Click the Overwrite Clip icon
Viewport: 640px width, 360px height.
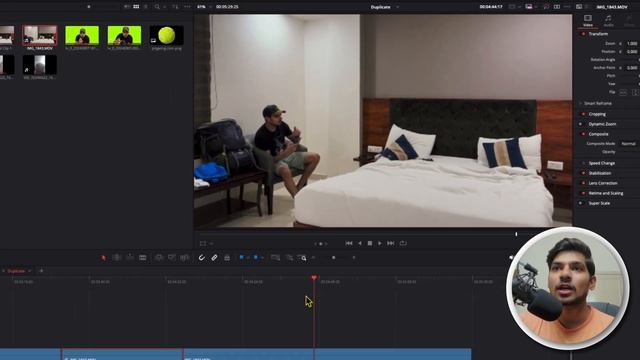coord(172,258)
